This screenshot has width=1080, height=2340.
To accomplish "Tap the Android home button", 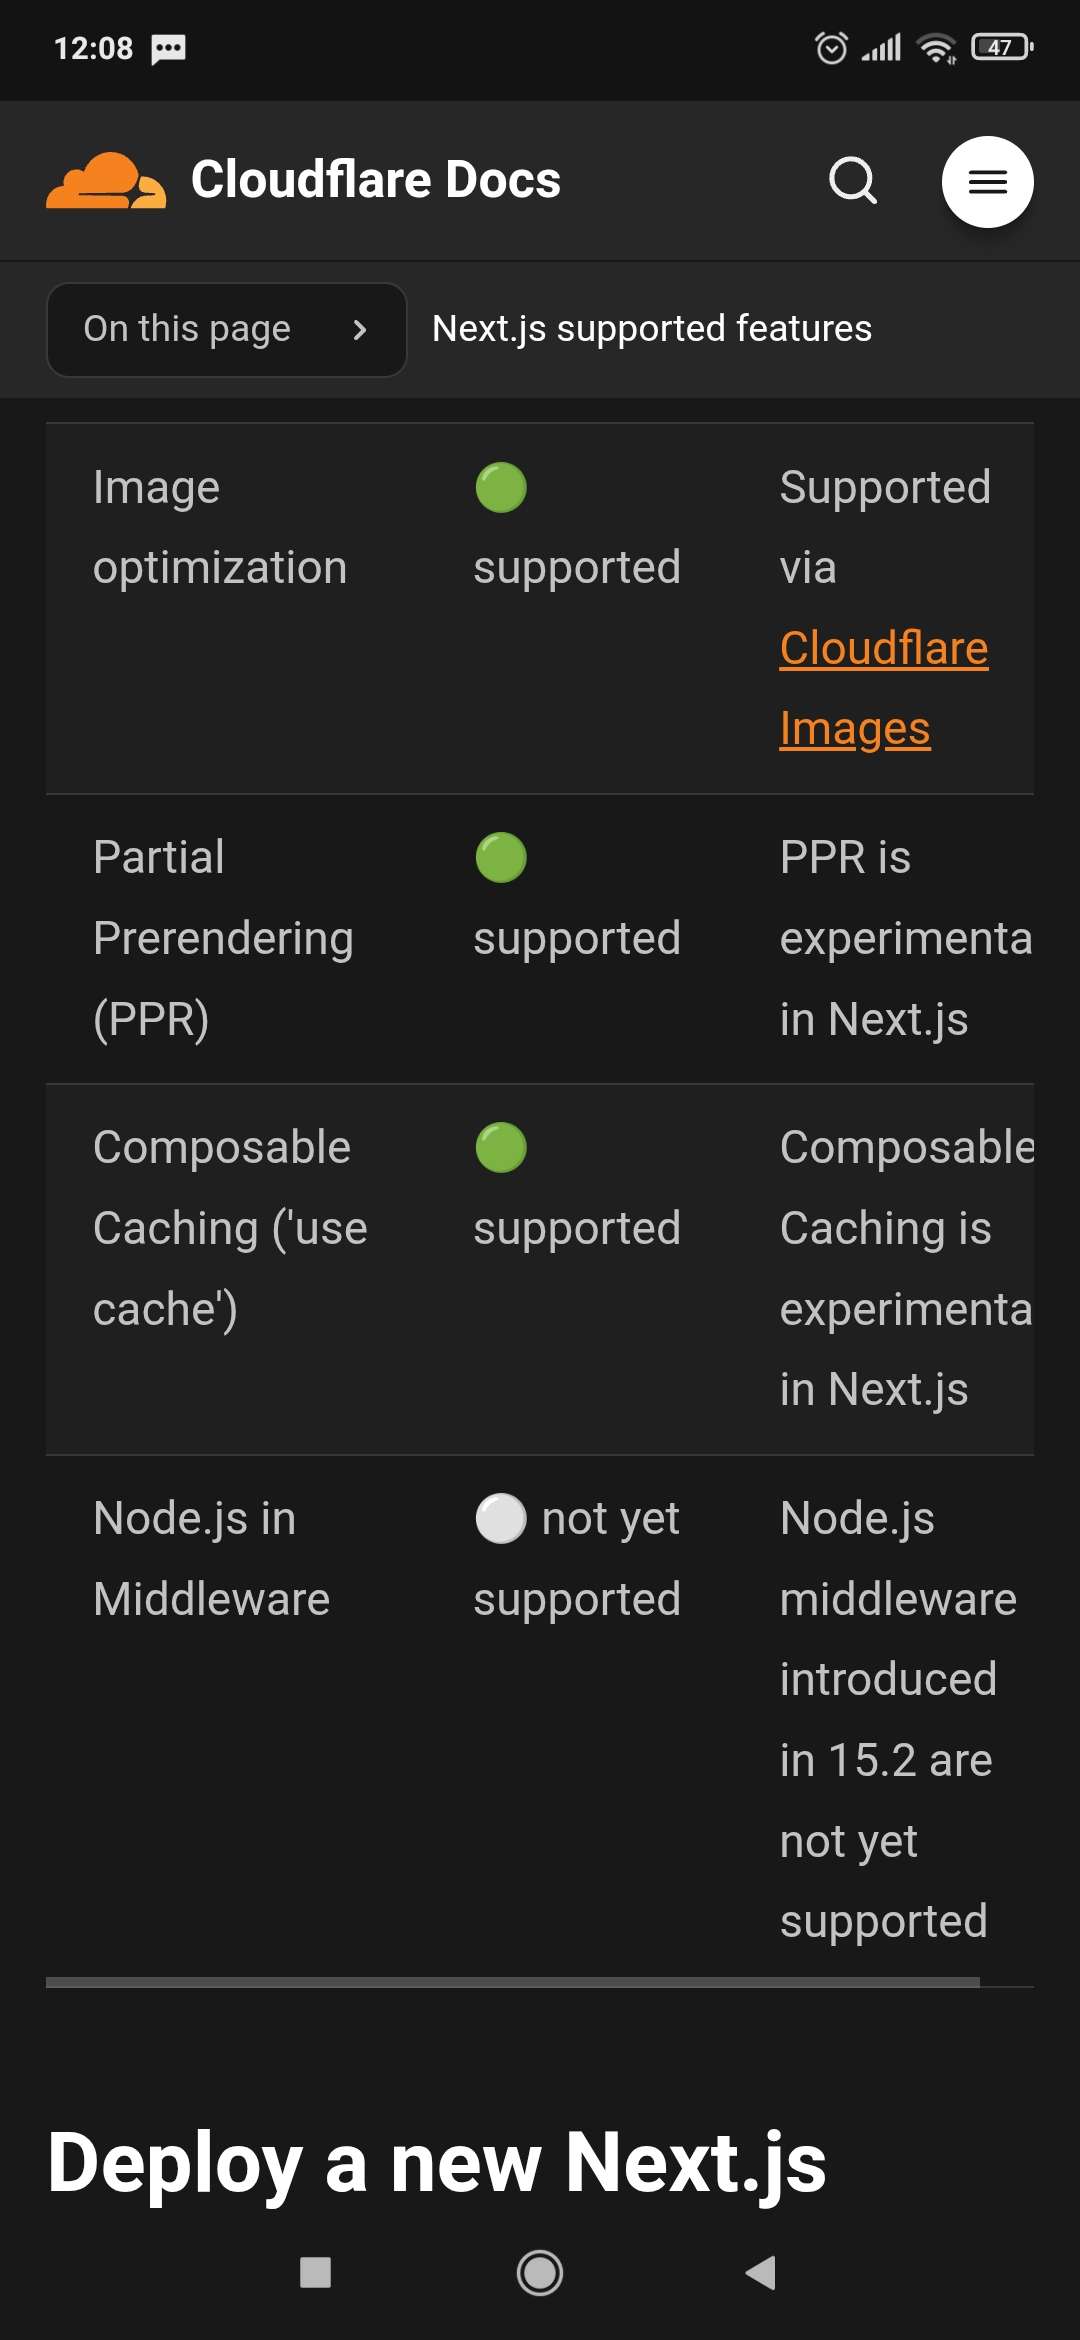I will 540,2272.
